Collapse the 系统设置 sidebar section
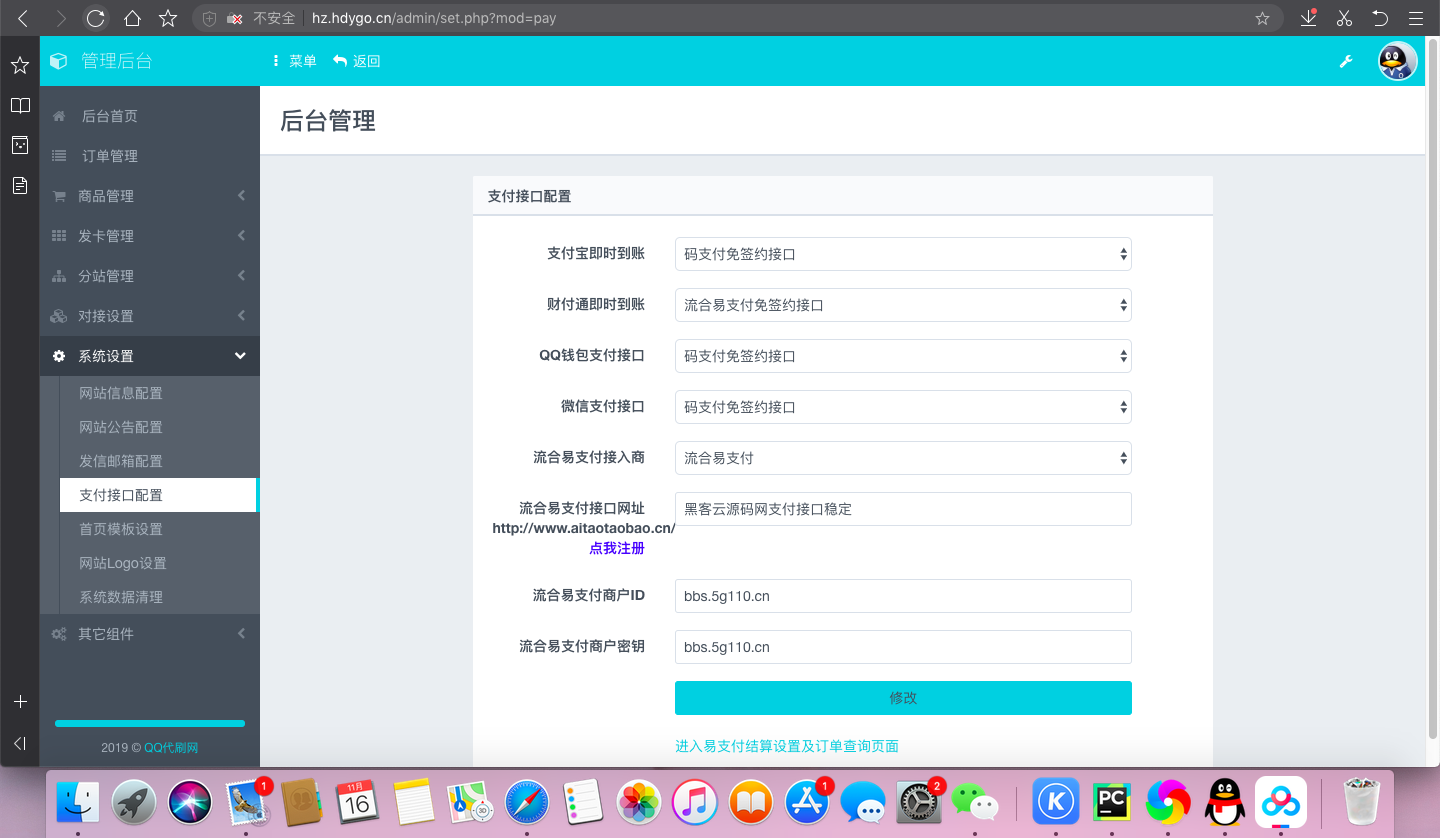This screenshot has width=1440, height=838. 149,356
